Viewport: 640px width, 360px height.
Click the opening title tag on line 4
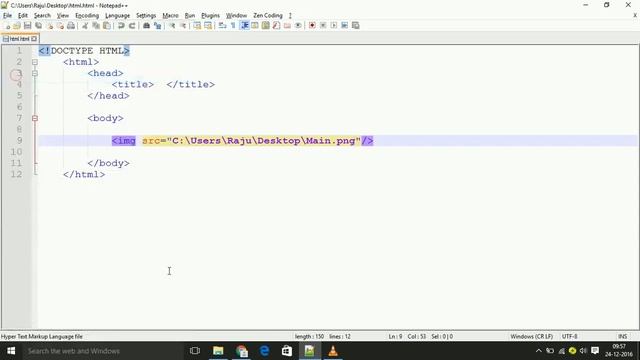133,84
